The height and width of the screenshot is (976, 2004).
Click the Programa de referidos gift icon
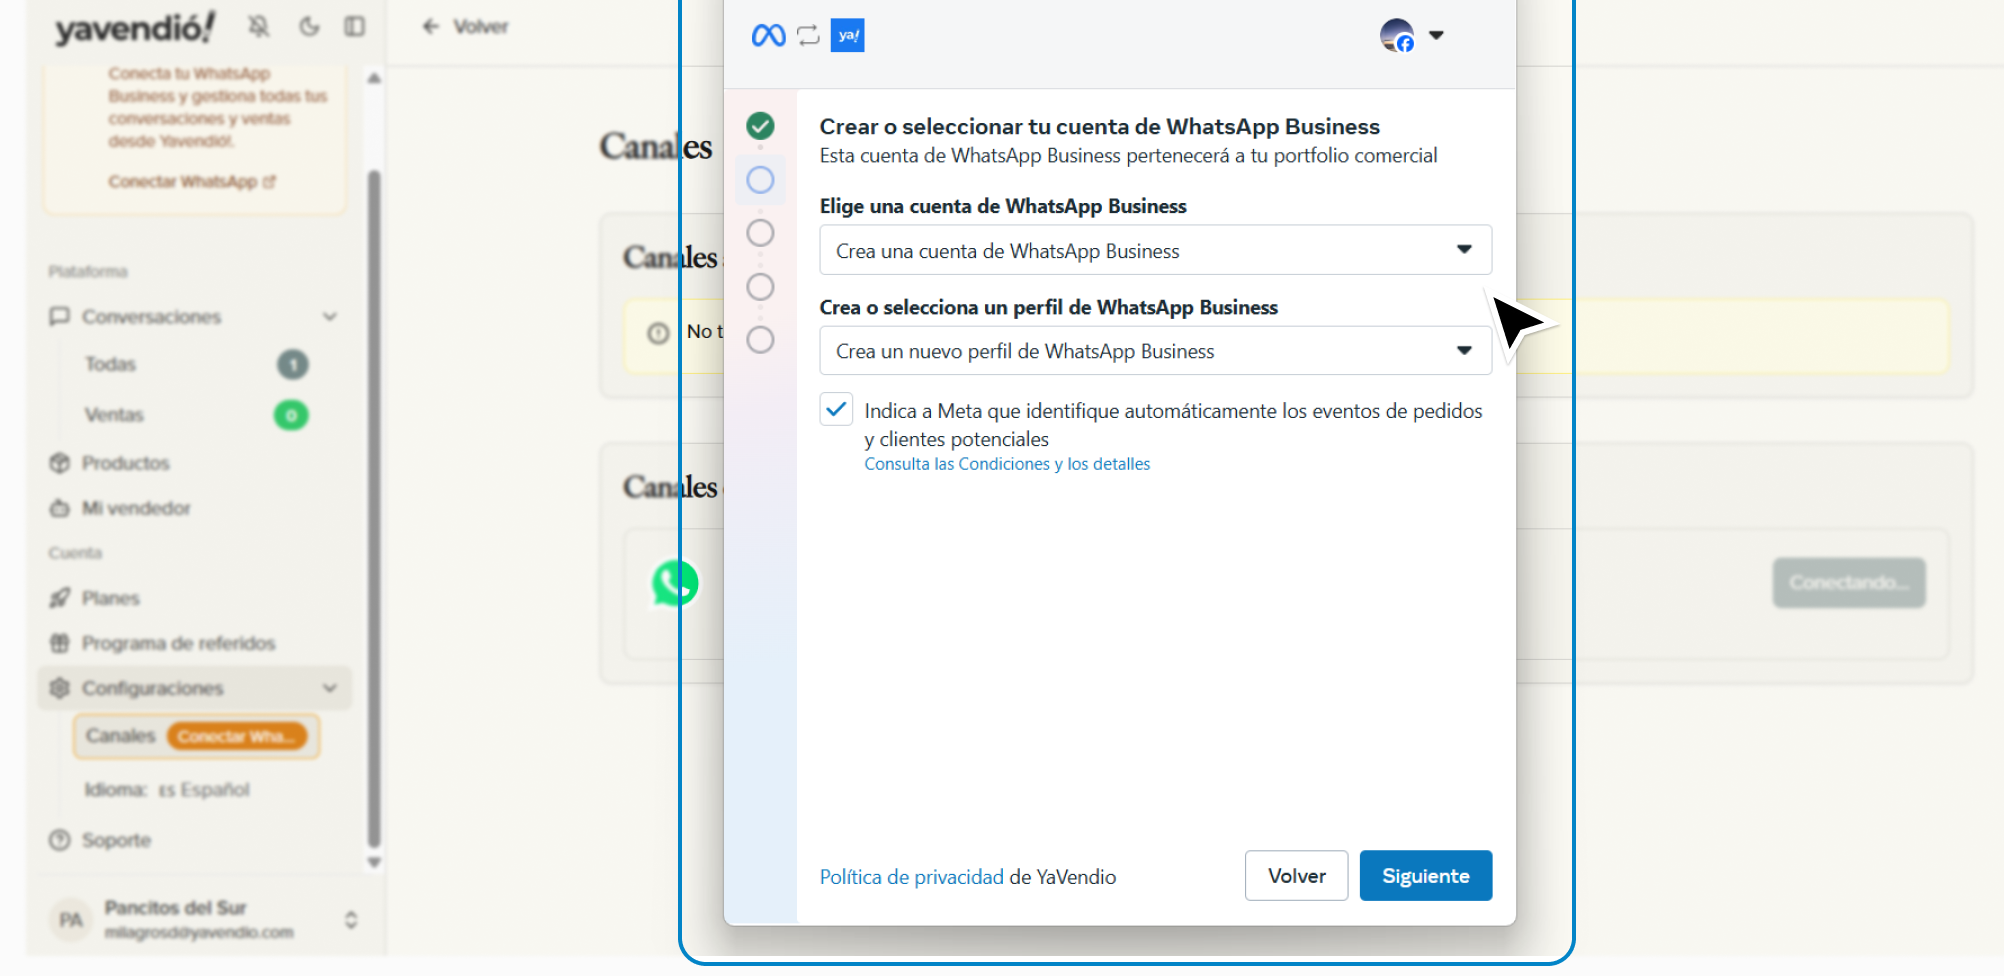pos(60,643)
